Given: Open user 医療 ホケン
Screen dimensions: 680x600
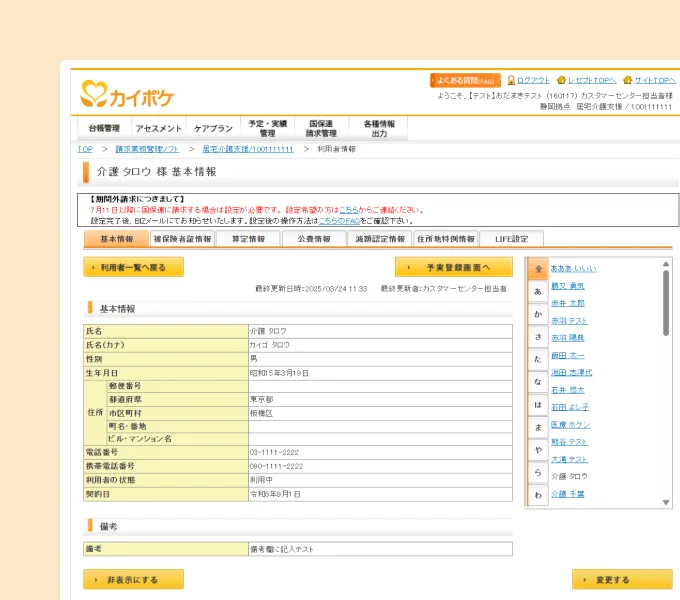Looking at the screenshot, I should pos(571,424).
